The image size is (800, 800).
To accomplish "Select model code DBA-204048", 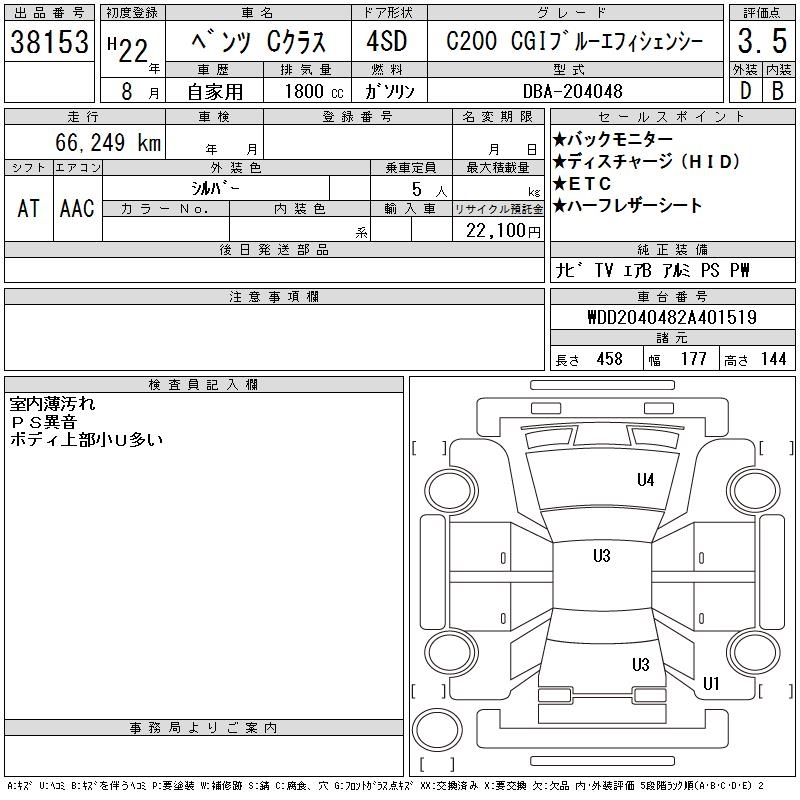I will (572, 91).
